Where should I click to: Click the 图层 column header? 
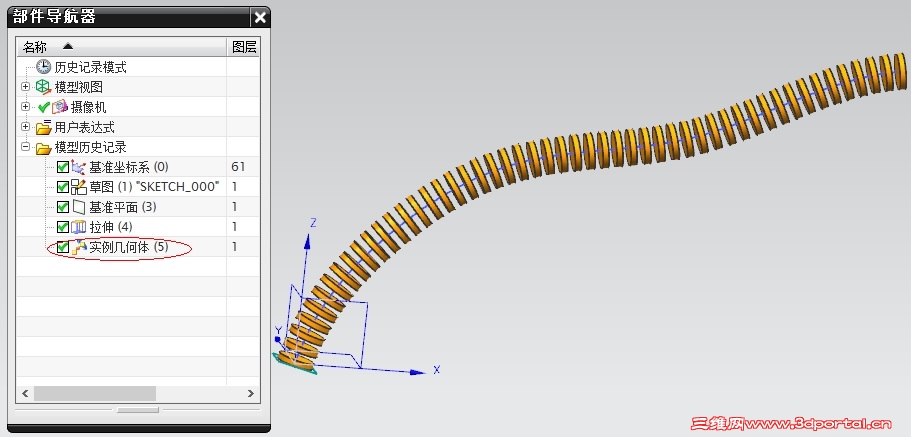[243, 47]
